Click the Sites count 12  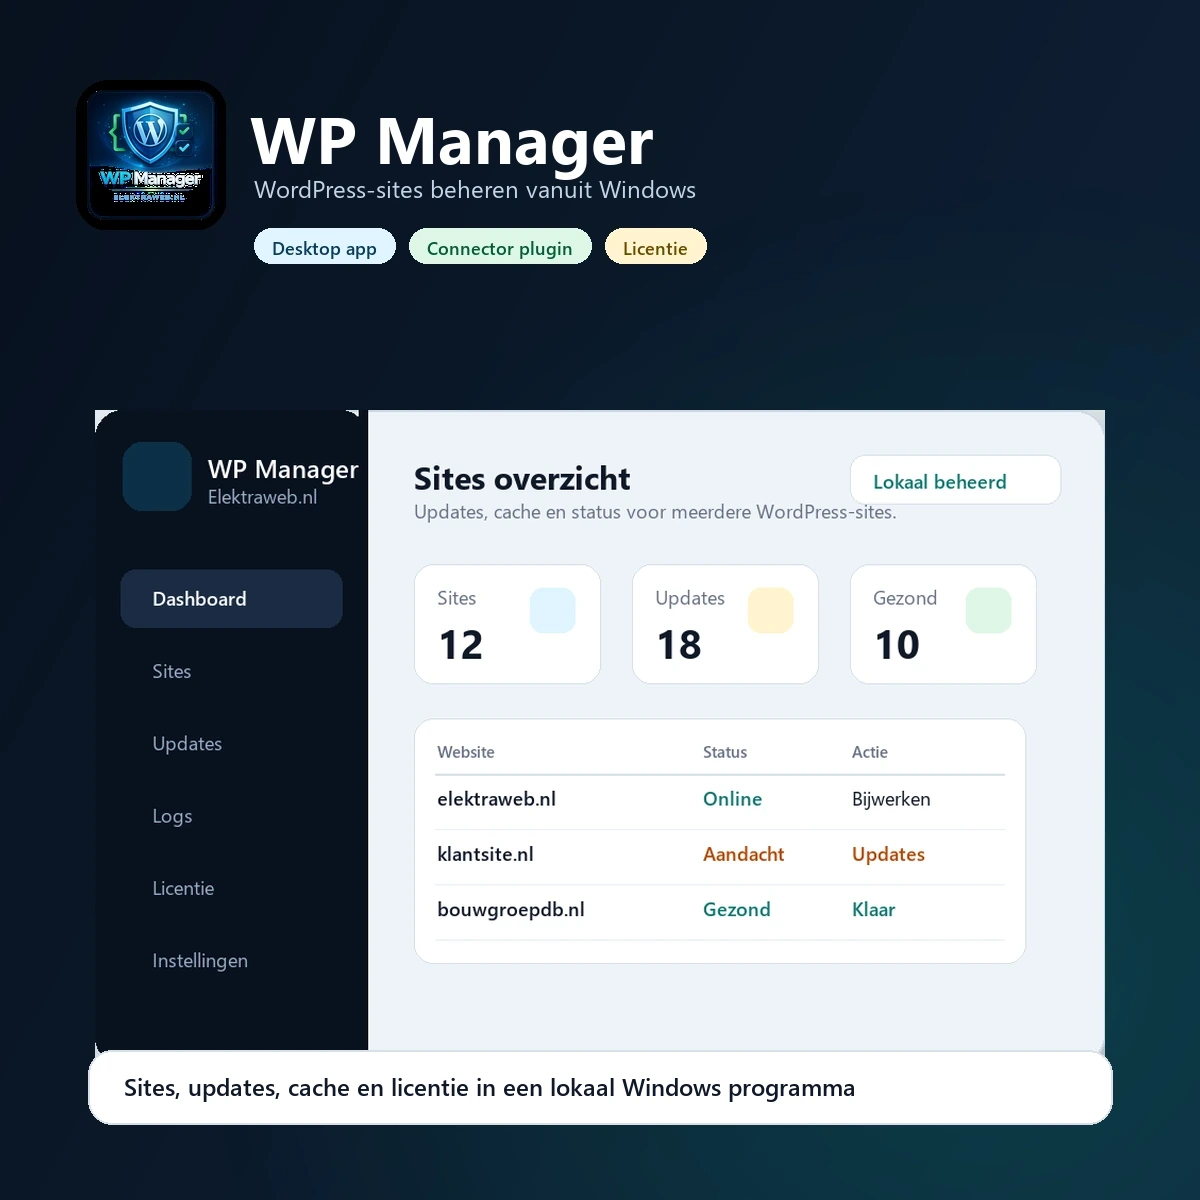click(461, 645)
